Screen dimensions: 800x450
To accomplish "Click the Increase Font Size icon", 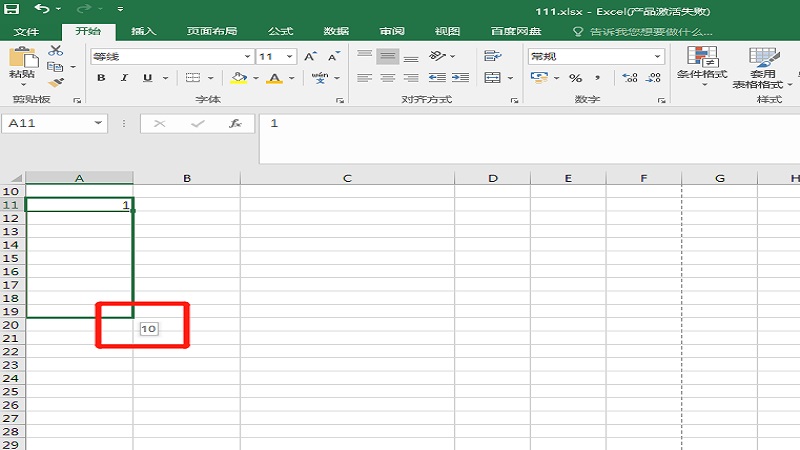I will (x=310, y=57).
